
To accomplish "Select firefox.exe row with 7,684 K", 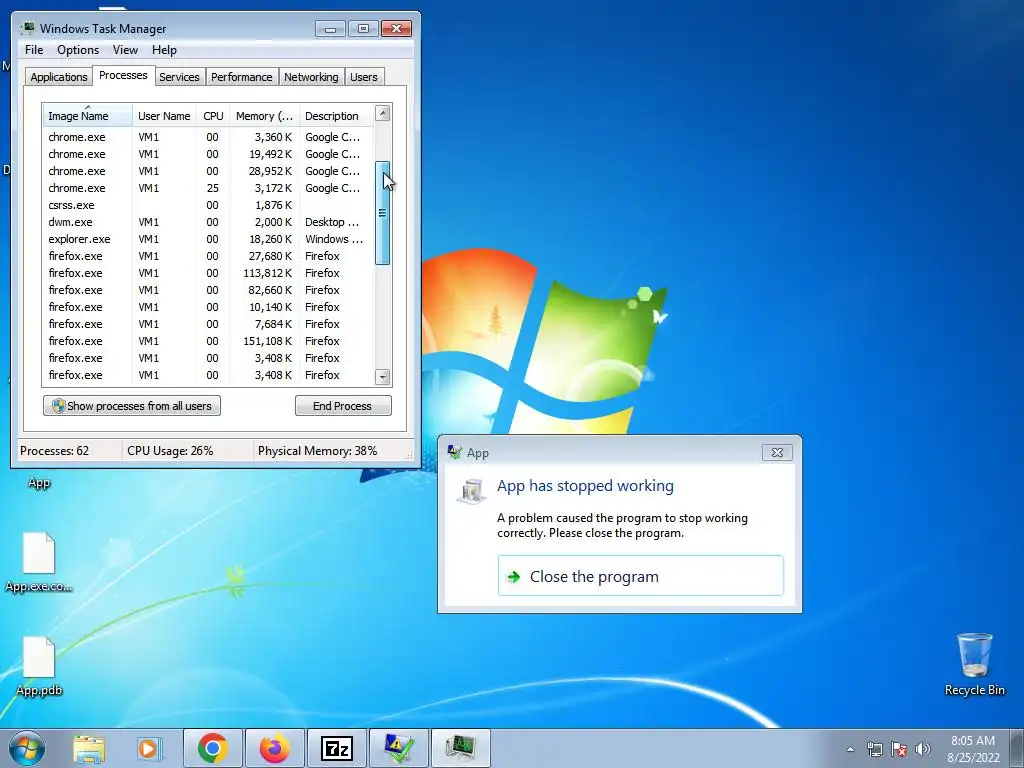I will (209, 324).
